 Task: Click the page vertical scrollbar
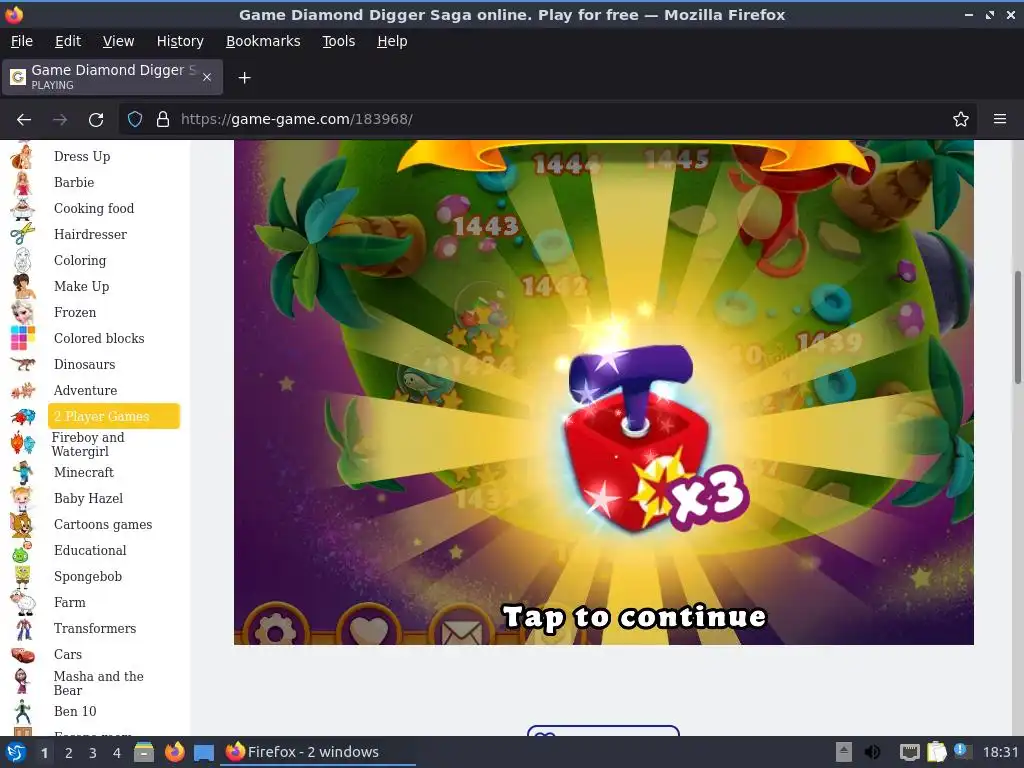click(x=1017, y=327)
